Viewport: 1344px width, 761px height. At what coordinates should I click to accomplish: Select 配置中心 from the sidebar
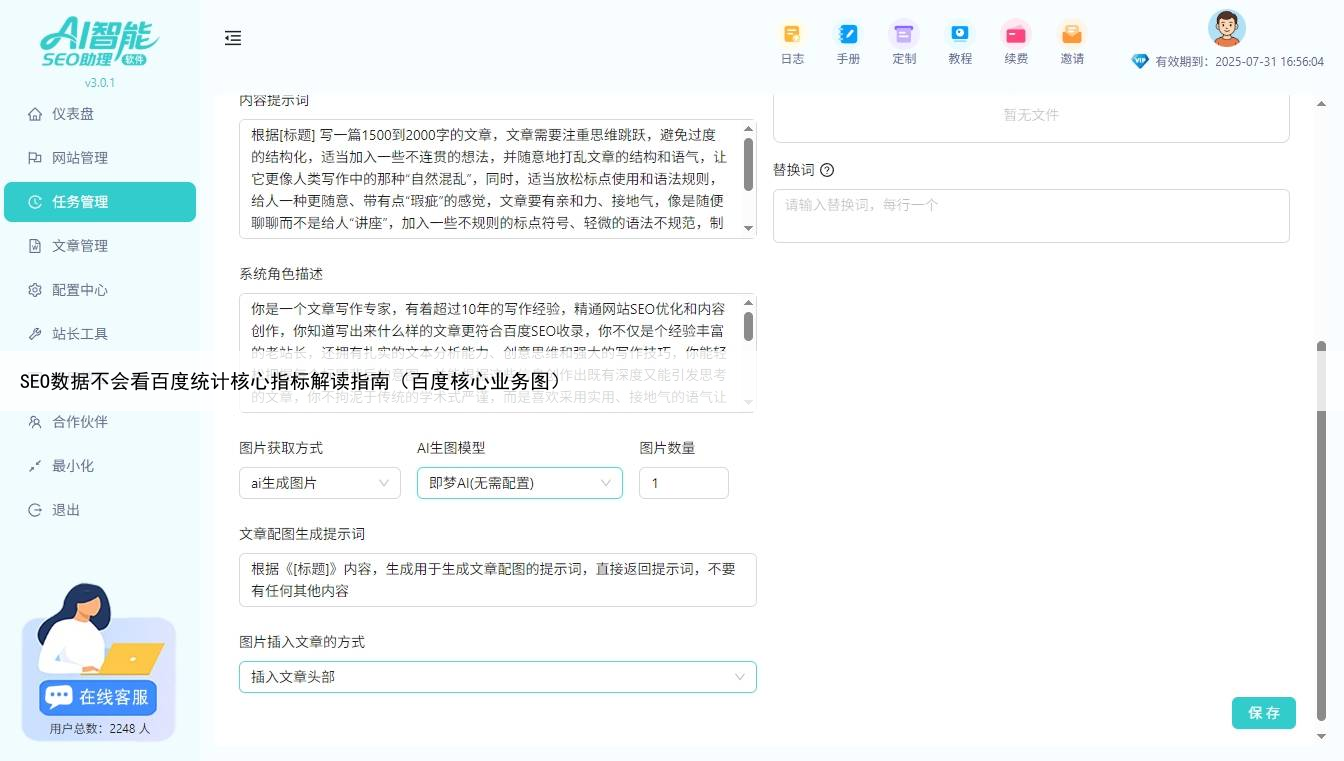(79, 290)
